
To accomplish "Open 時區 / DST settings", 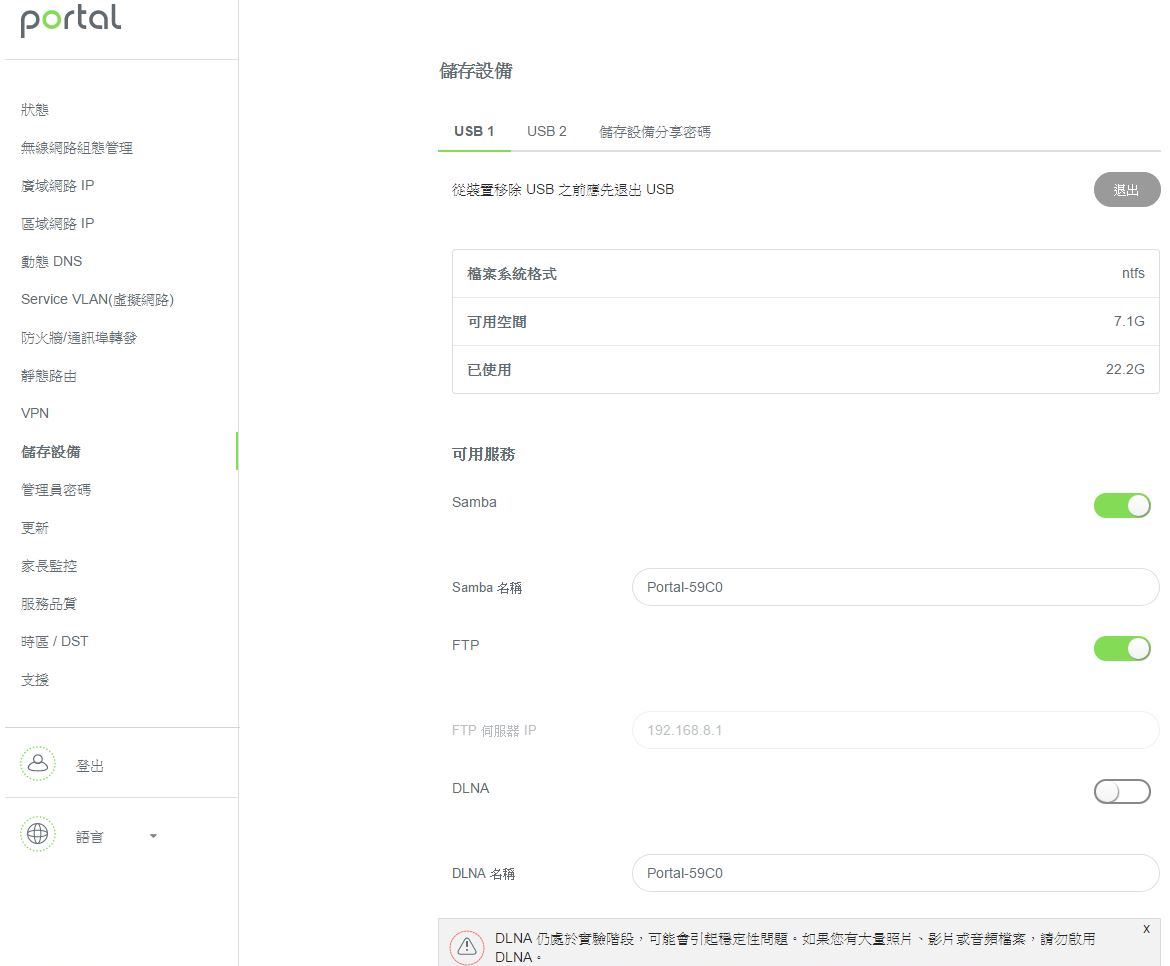I will [54, 642].
